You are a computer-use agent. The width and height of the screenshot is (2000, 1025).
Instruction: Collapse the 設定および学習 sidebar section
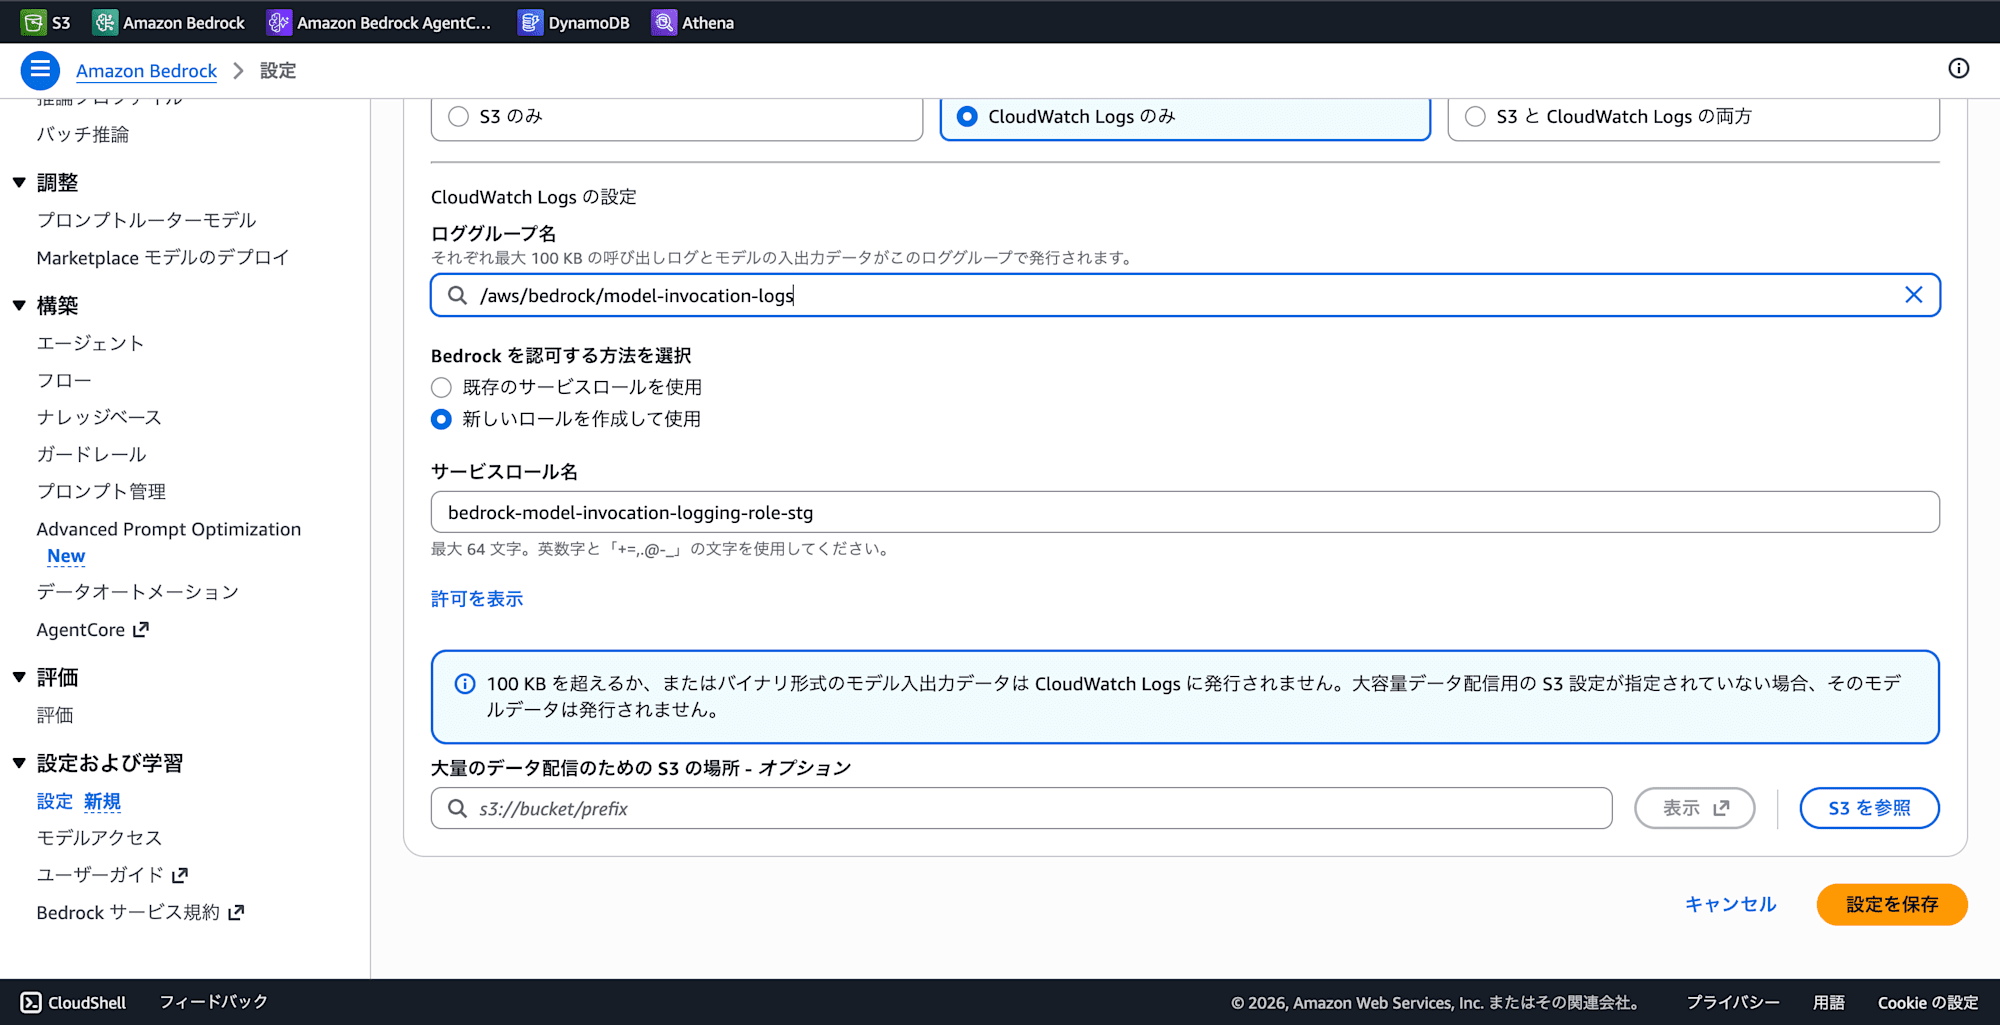19,763
